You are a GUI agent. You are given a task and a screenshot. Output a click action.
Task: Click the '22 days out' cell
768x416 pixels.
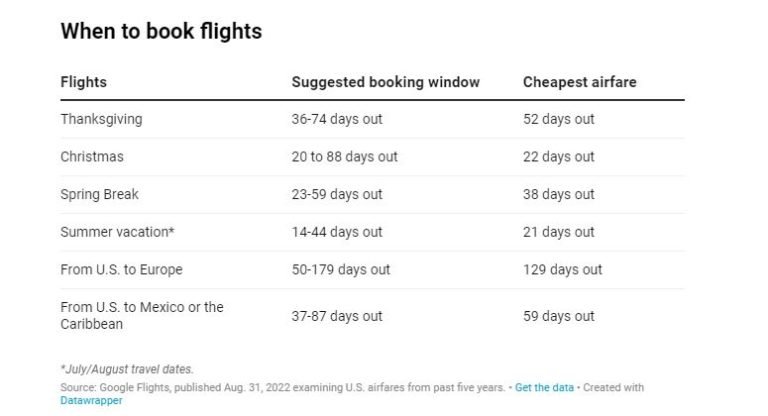tap(558, 157)
